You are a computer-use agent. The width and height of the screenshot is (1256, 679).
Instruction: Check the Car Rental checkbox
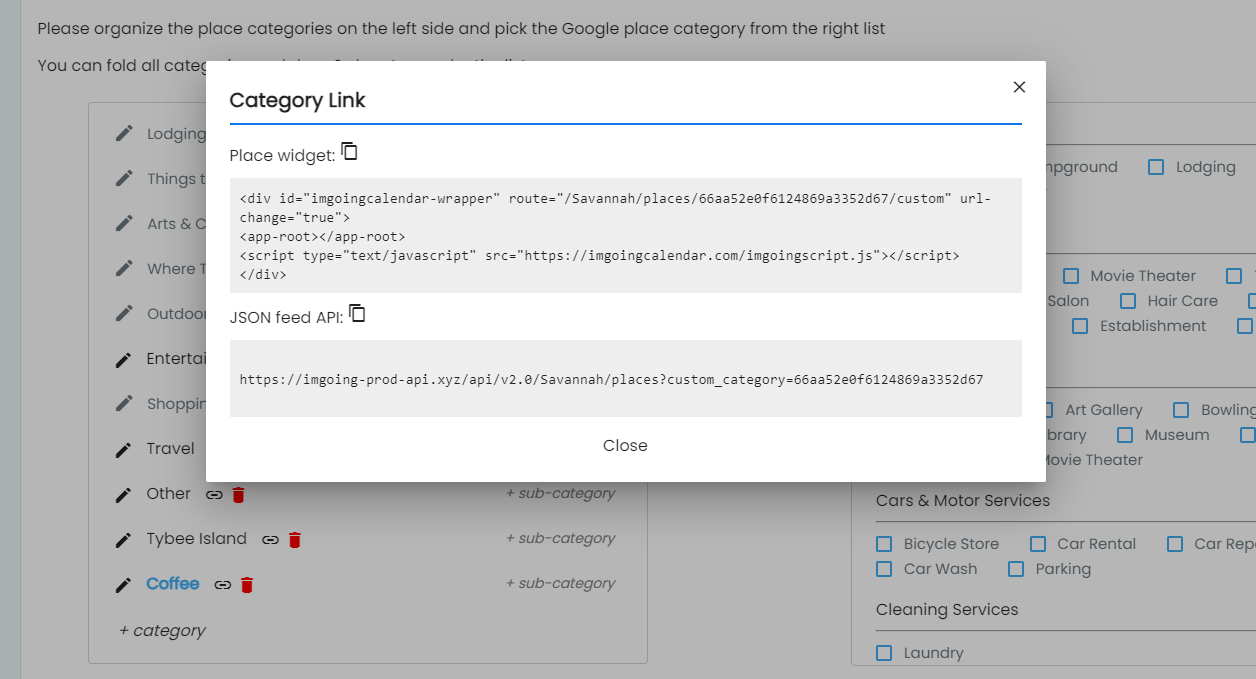(x=1038, y=544)
